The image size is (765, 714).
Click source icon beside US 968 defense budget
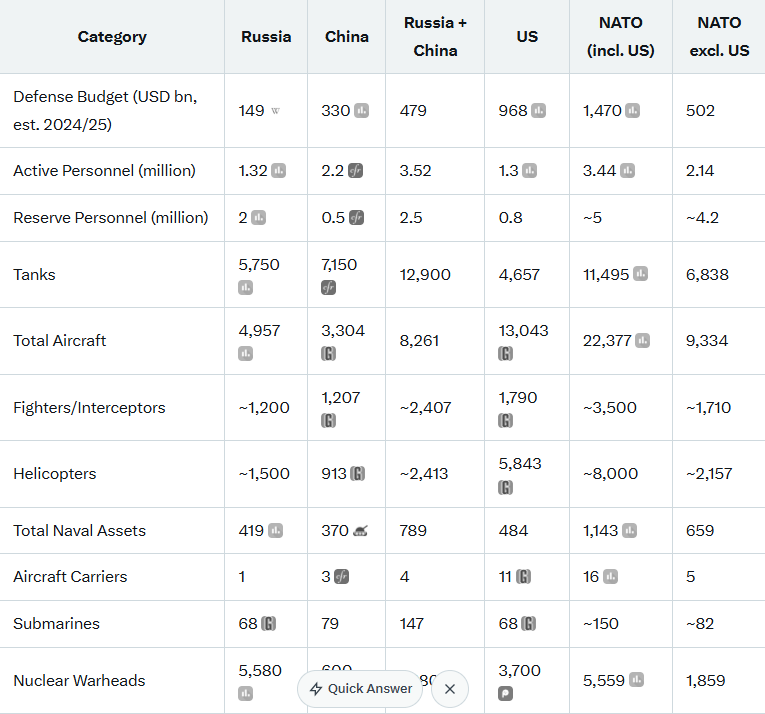[538, 111]
